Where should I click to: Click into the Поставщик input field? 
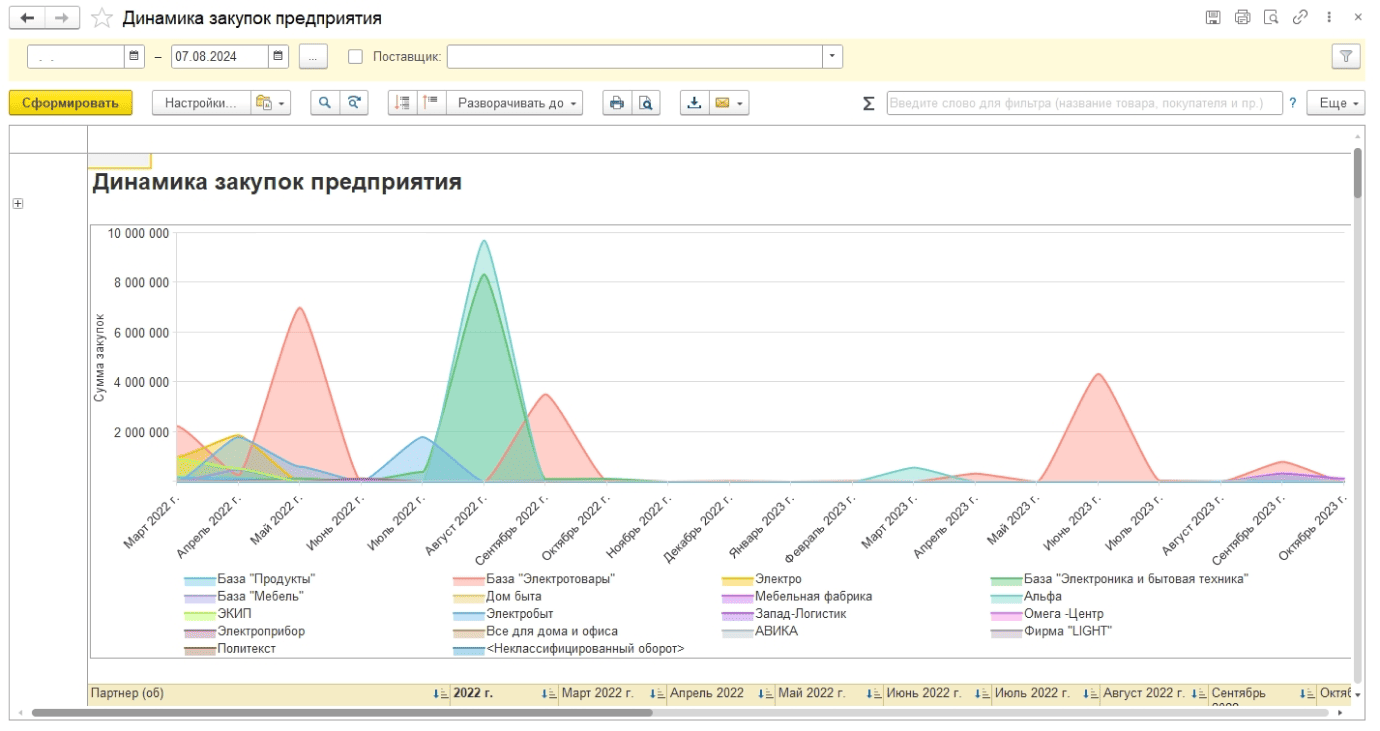(x=634, y=57)
